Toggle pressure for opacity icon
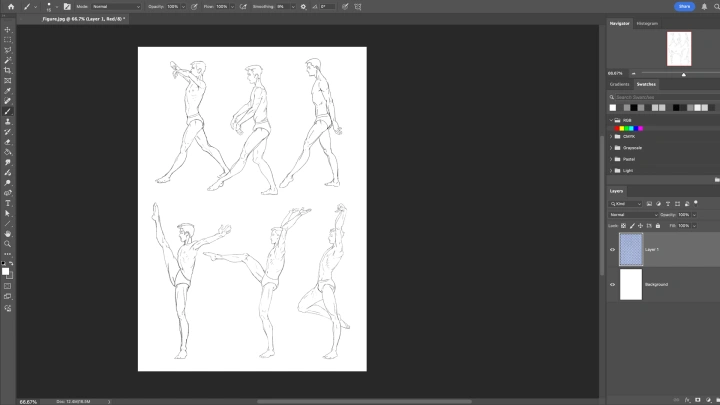720x405 pixels. [x=194, y=6]
